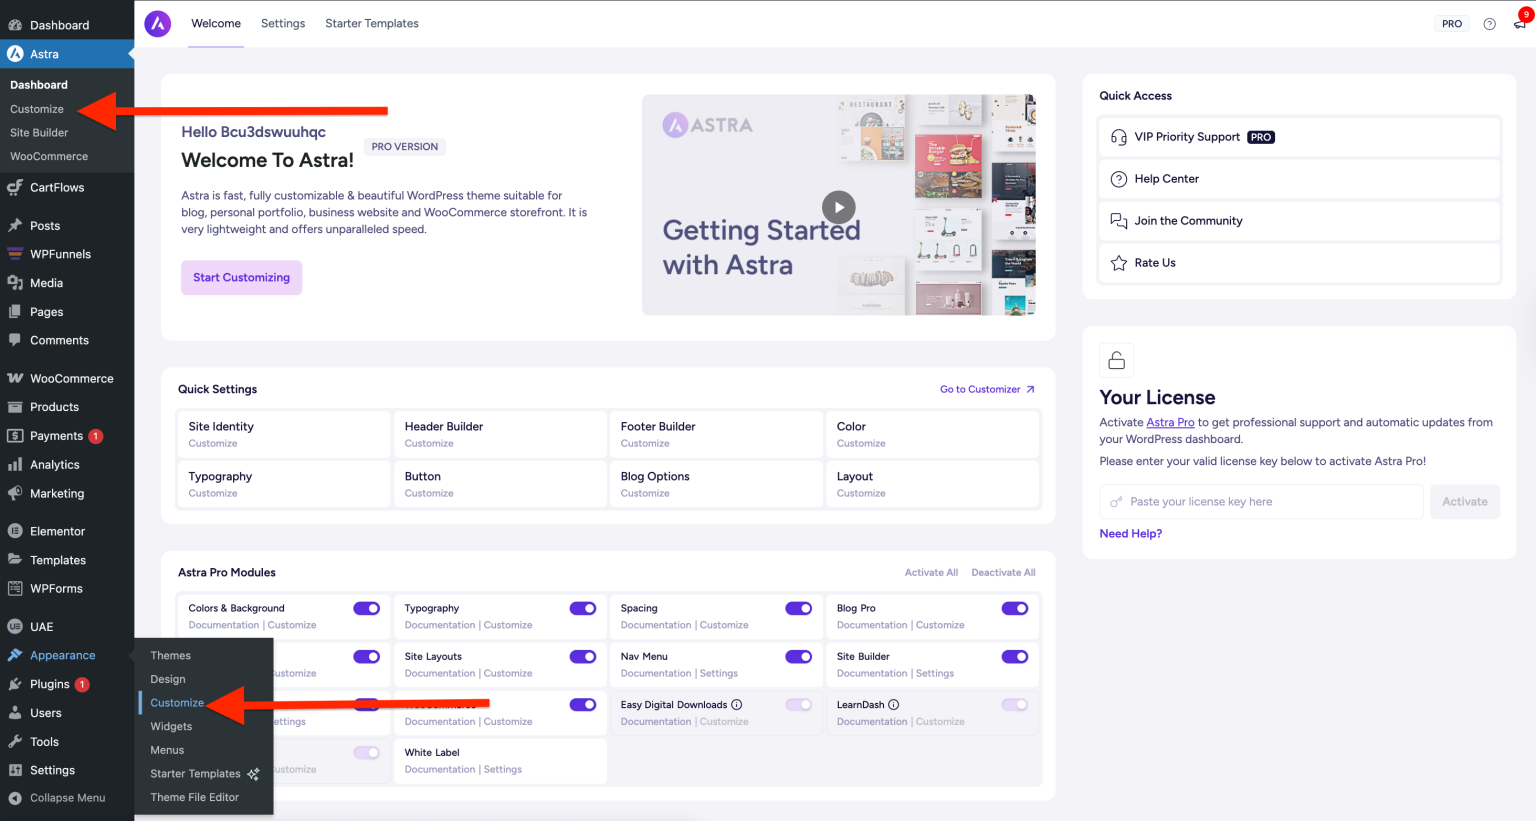
Task: Open the WPFunnels menu
Action: pyautogui.click(x=60, y=253)
